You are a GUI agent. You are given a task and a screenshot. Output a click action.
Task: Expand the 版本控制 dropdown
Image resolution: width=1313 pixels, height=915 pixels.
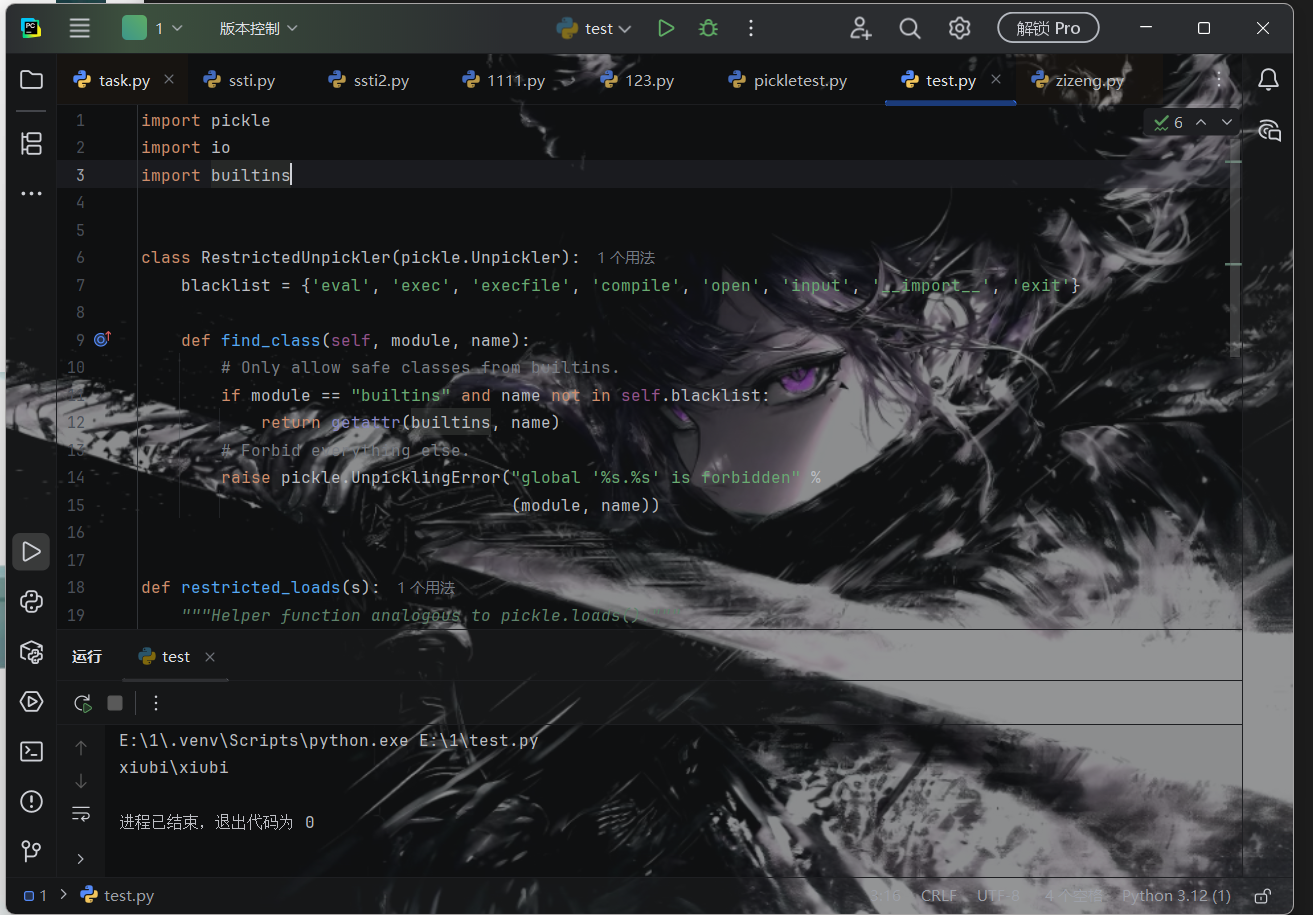259,29
